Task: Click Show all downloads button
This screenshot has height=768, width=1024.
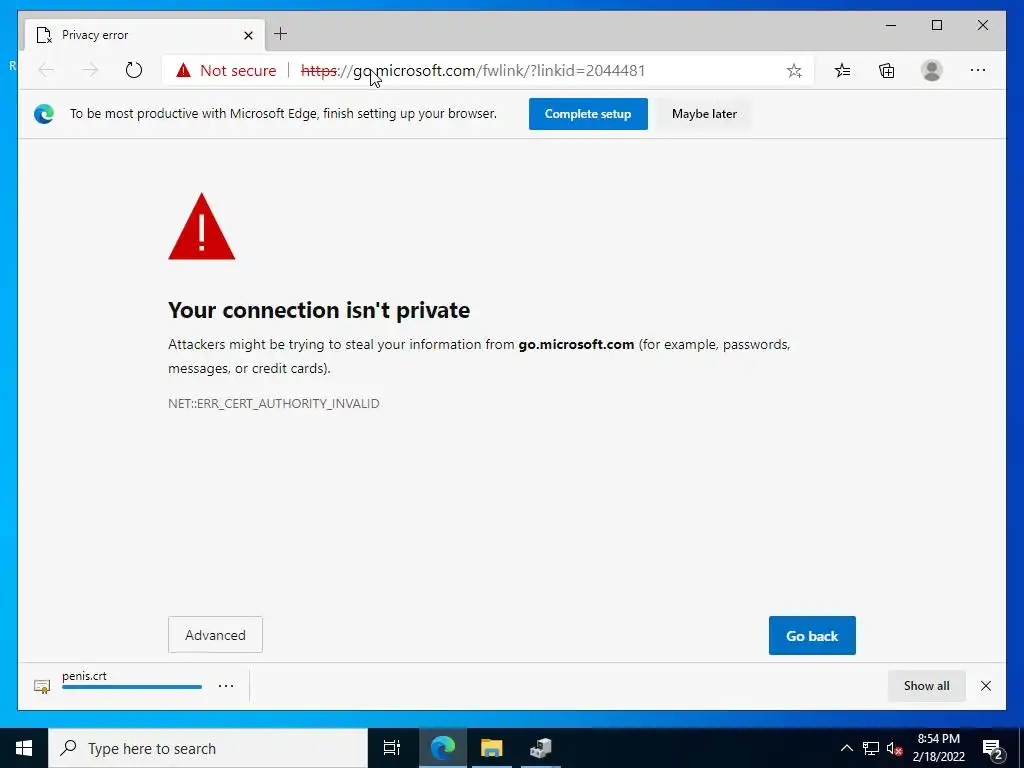Action: tap(927, 686)
